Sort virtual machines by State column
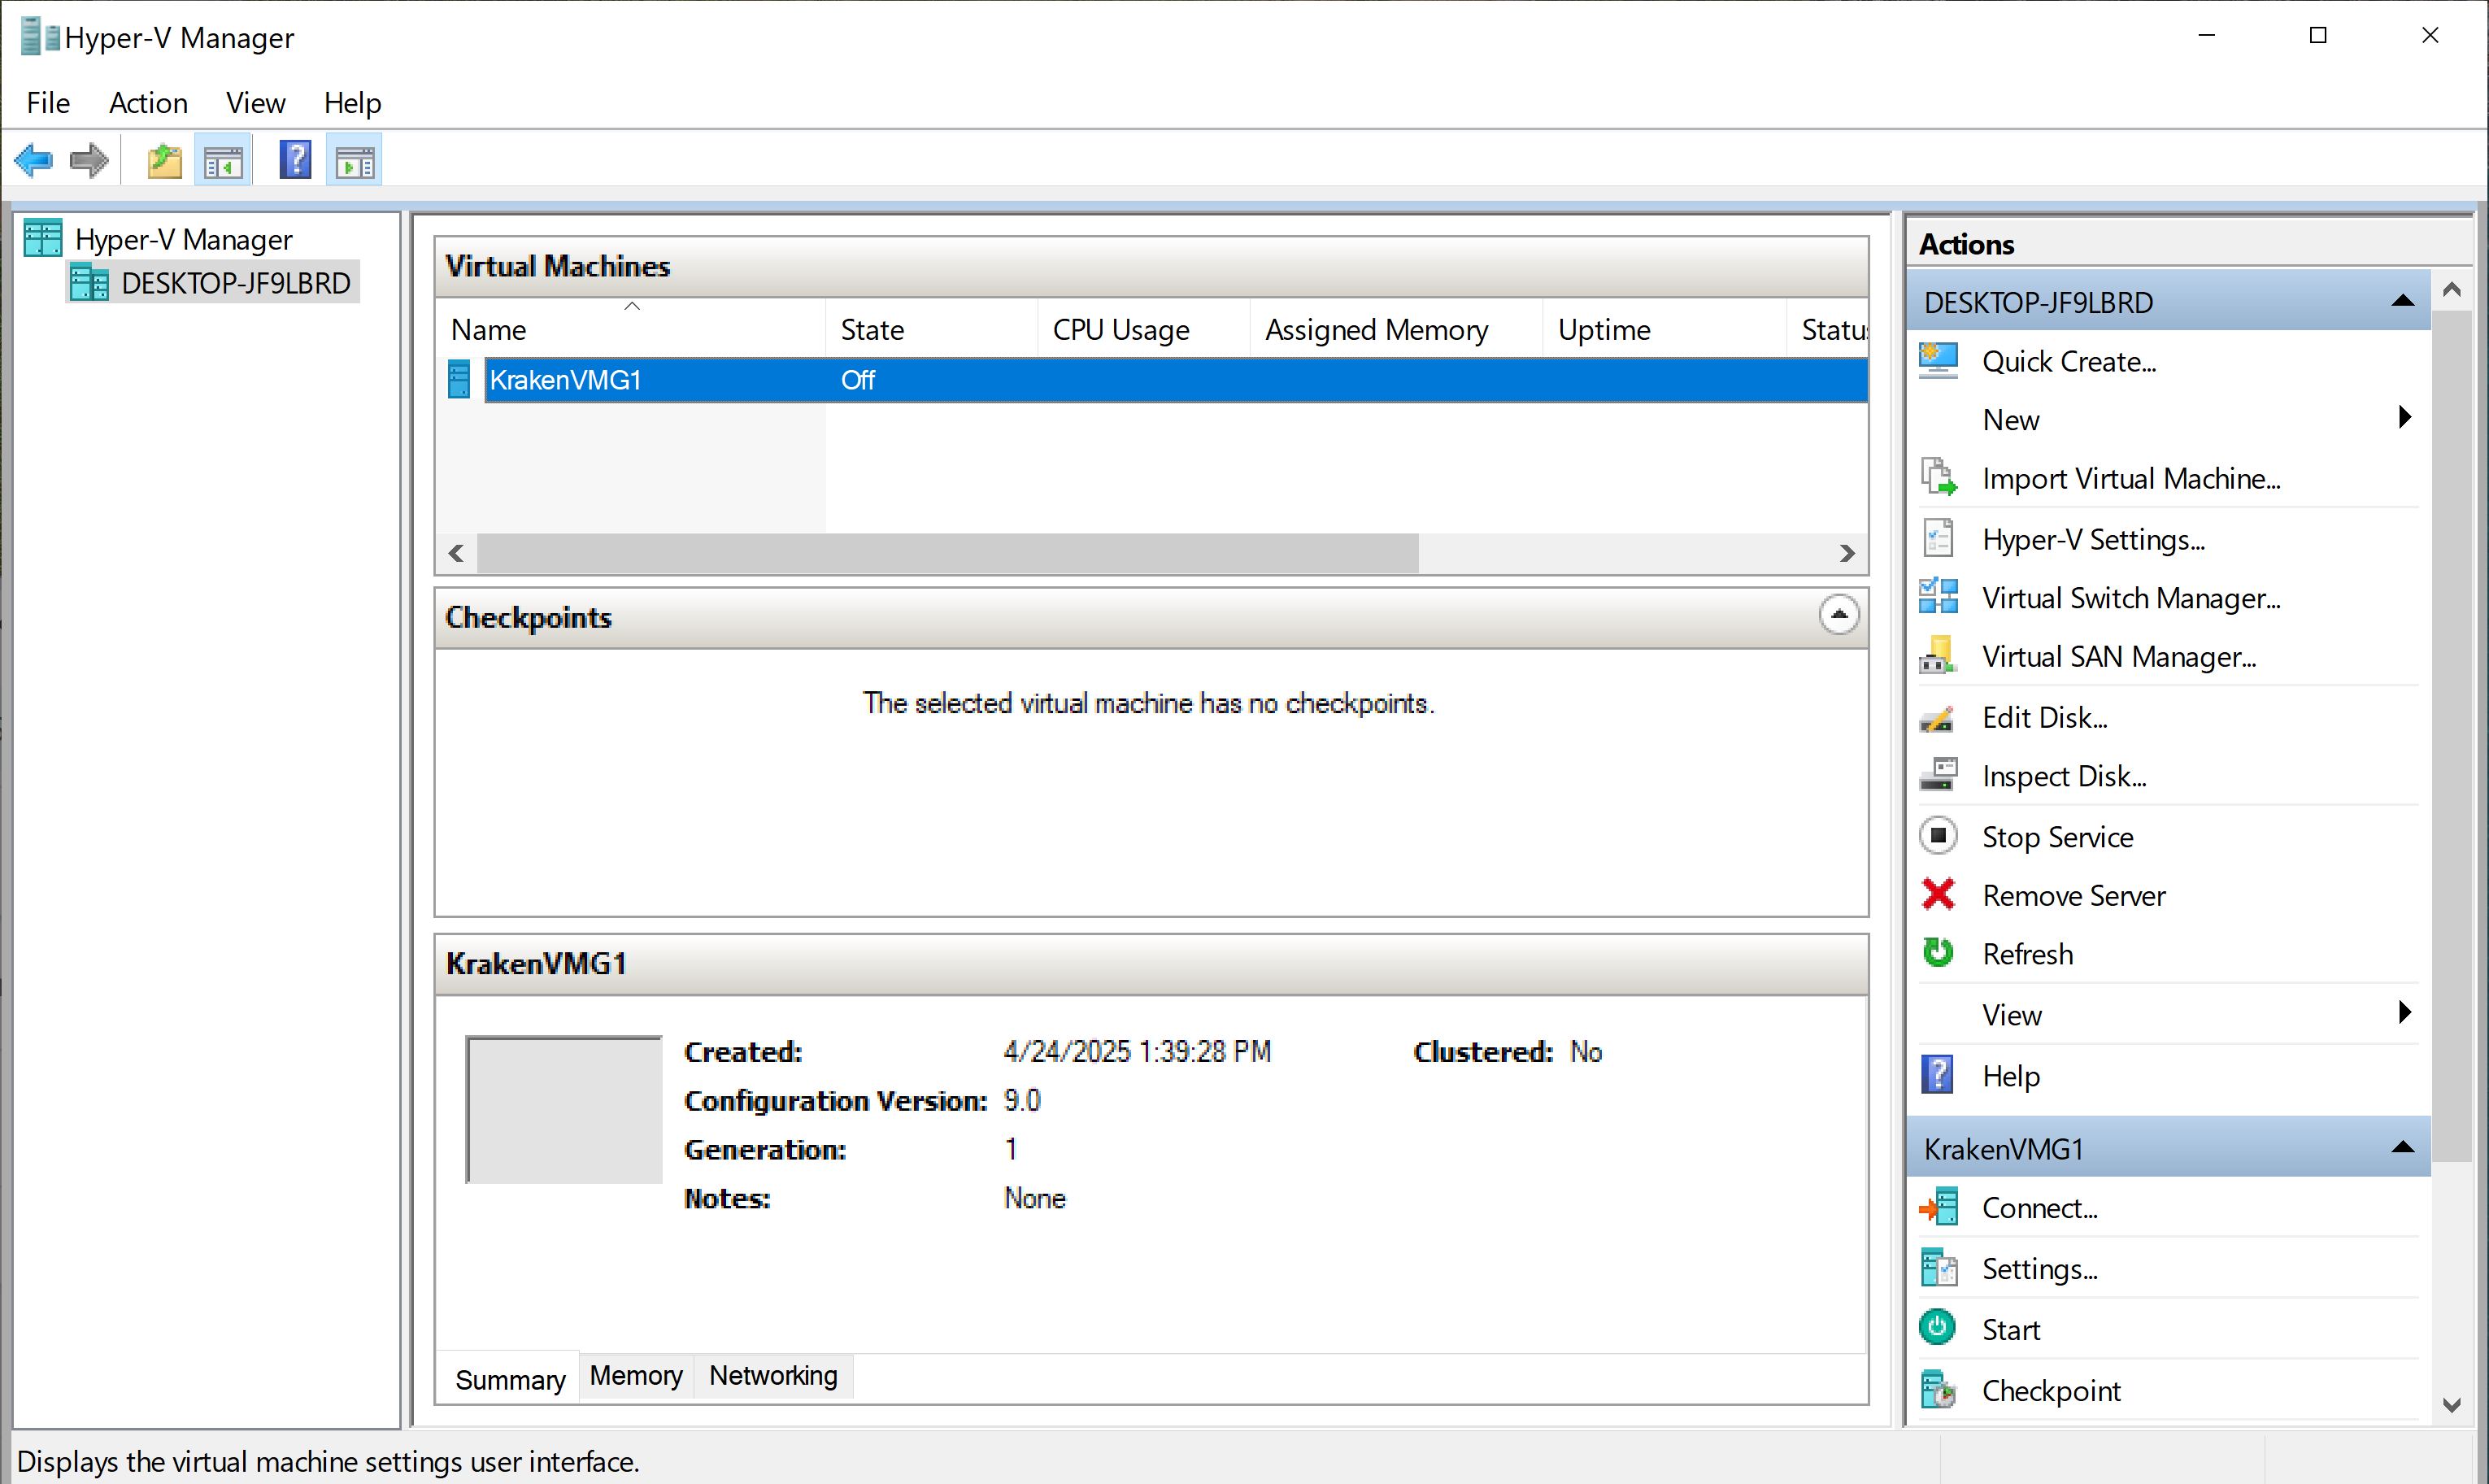This screenshot has height=1484, width=2489. (x=872, y=329)
